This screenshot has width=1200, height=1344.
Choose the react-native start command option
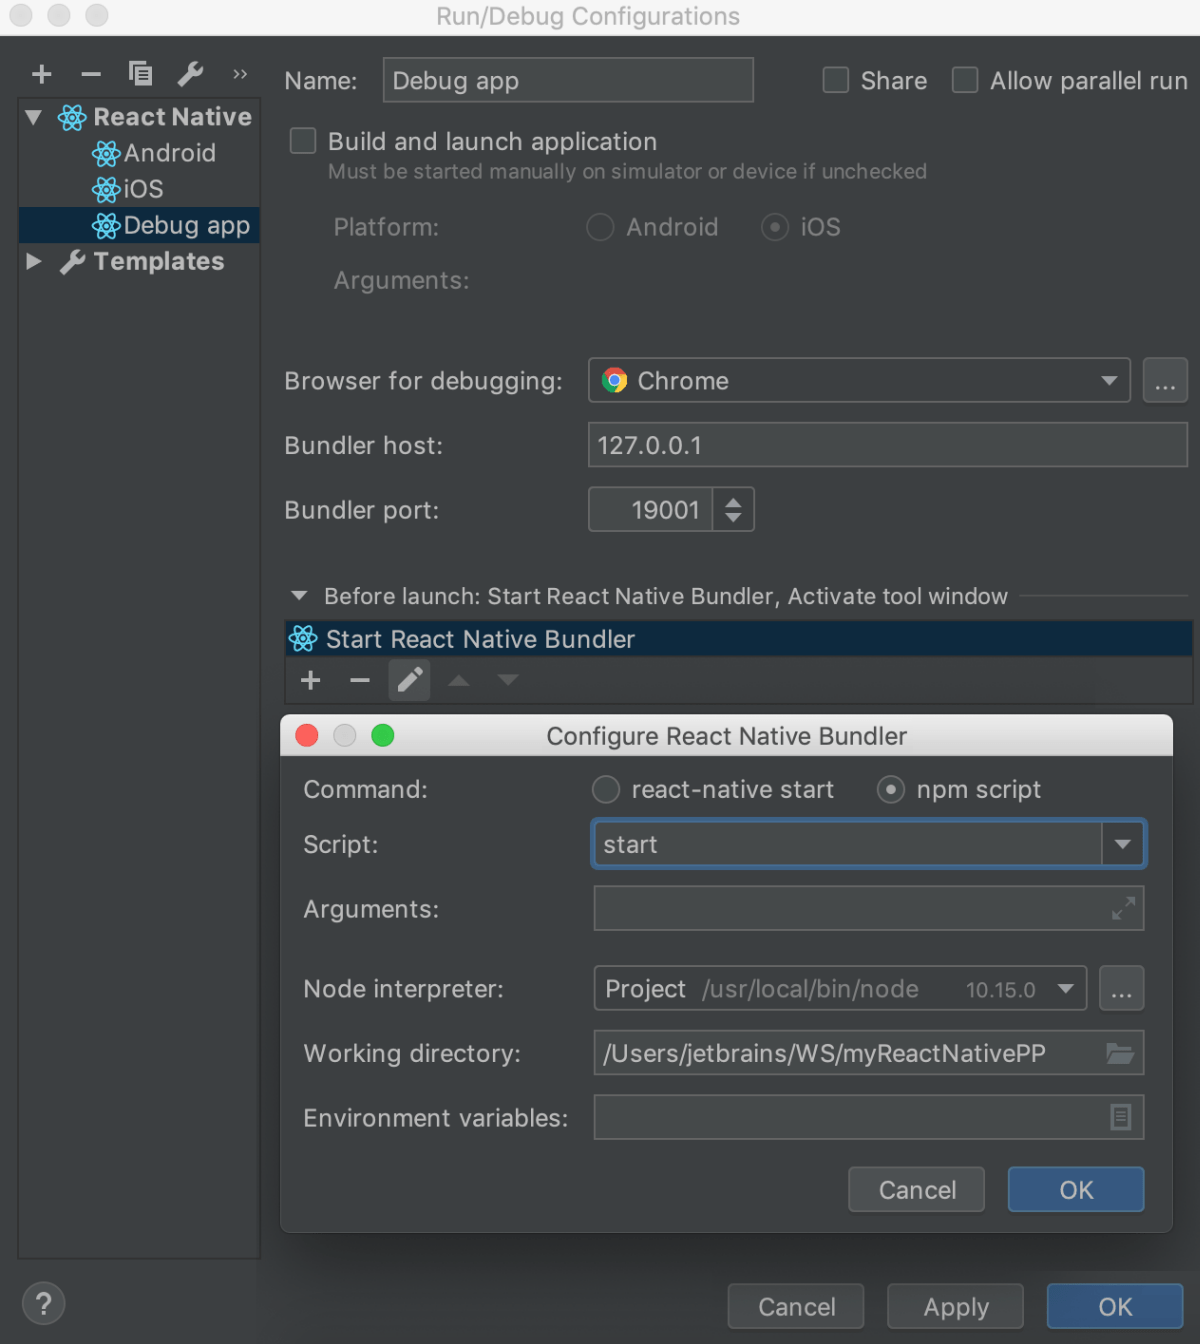coord(606,790)
